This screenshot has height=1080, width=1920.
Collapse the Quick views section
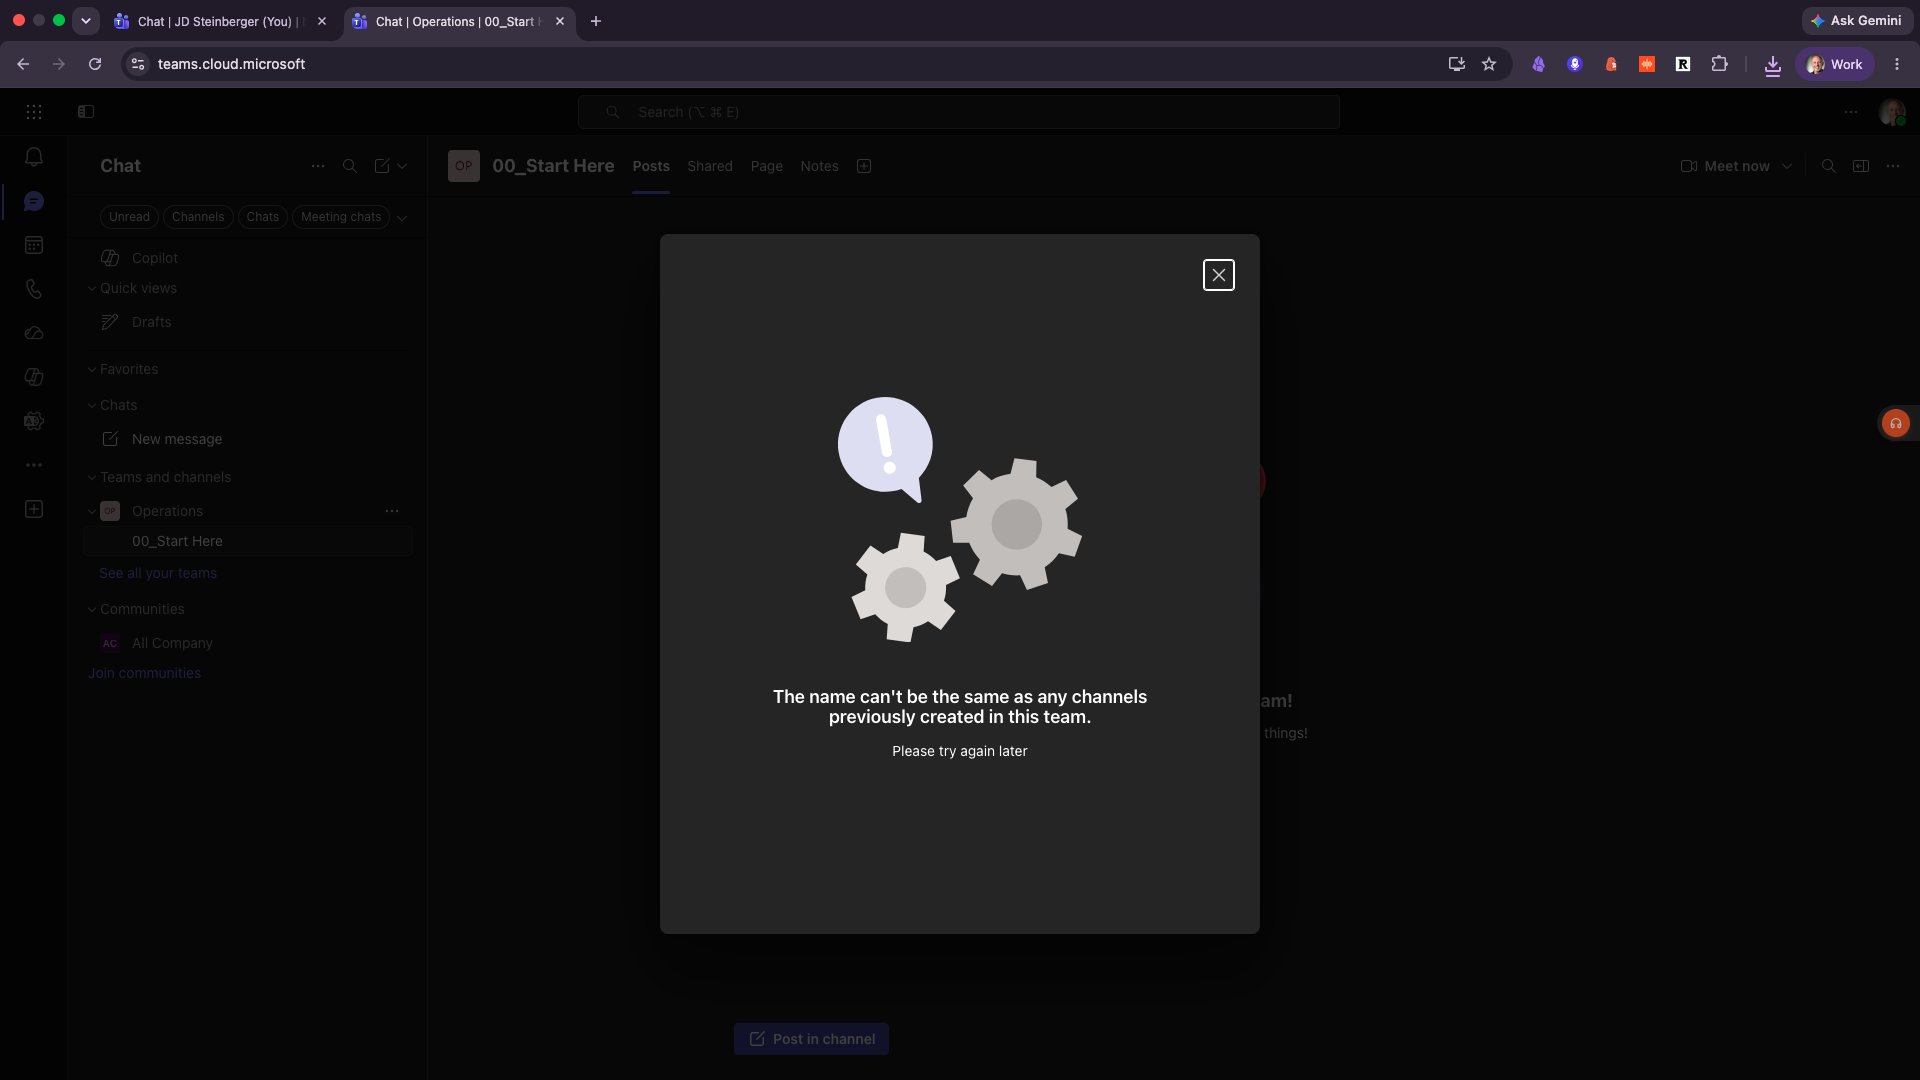92,289
